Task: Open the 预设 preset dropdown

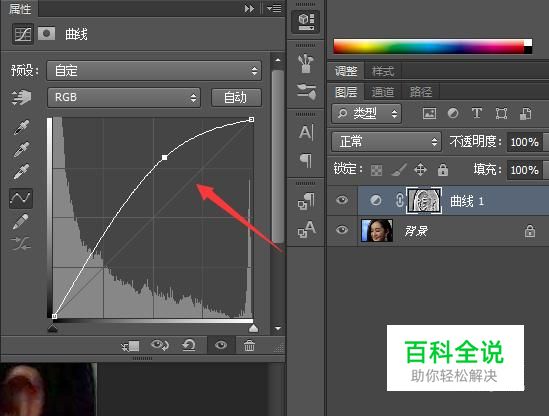Action: click(154, 71)
